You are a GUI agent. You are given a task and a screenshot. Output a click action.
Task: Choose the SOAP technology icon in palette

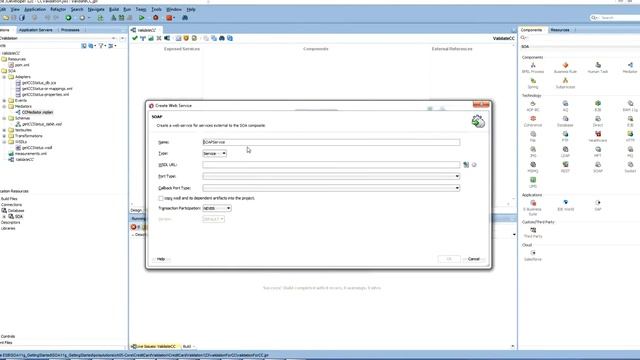598,164
